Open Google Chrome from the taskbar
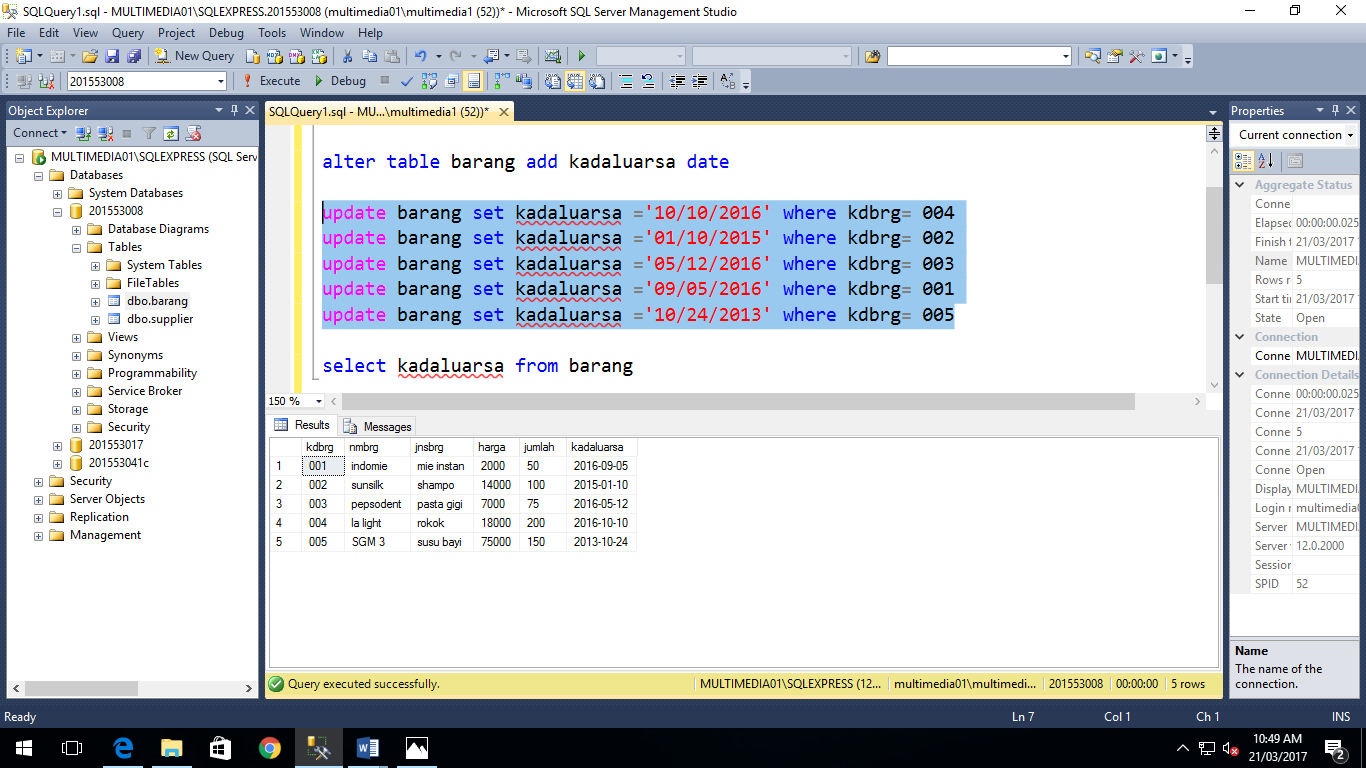This screenshot has width=1366, height=768. point(269,747)
